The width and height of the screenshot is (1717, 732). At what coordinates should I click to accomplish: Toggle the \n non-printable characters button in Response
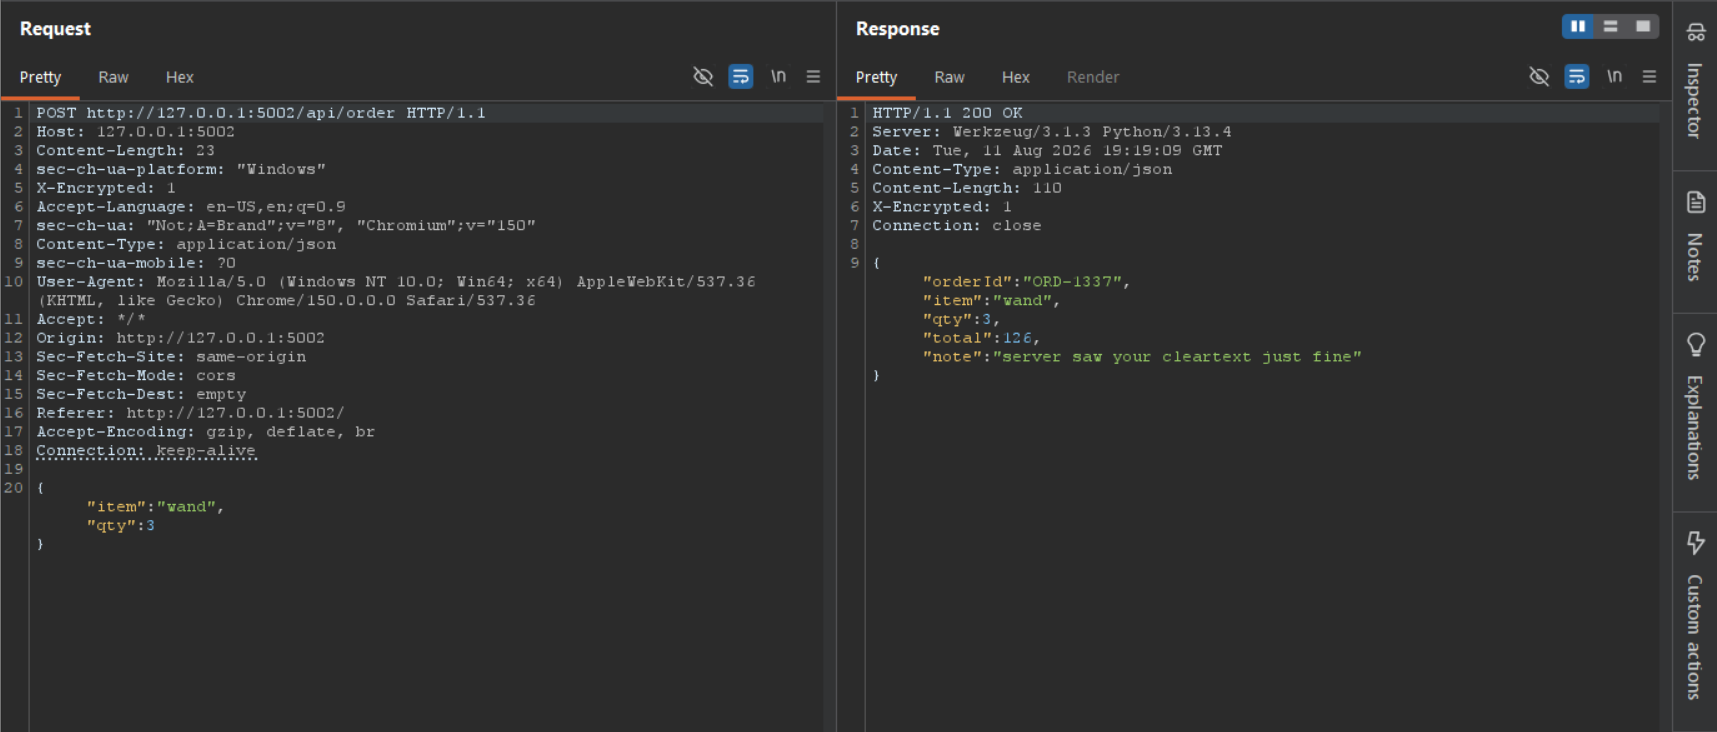click(x=1614, y=76)
